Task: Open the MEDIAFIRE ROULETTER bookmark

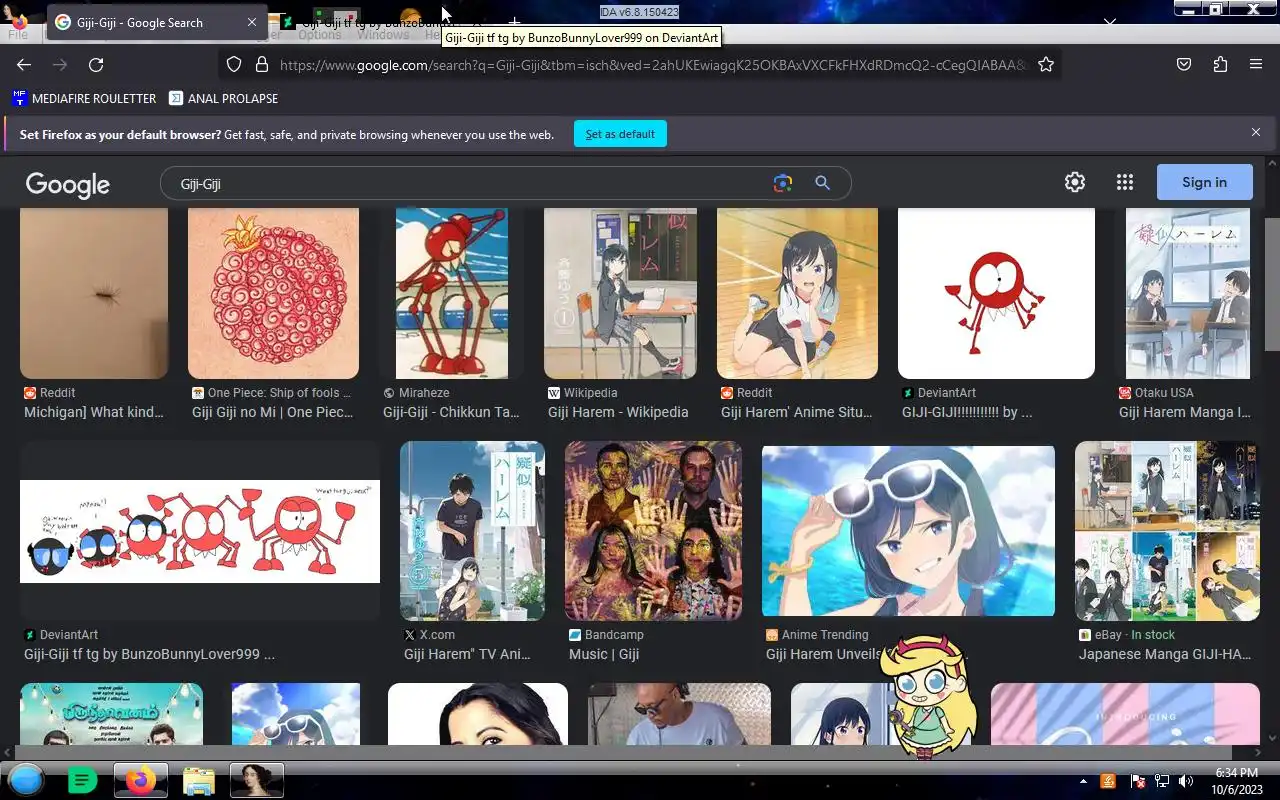Action: (x=84, y=98)
